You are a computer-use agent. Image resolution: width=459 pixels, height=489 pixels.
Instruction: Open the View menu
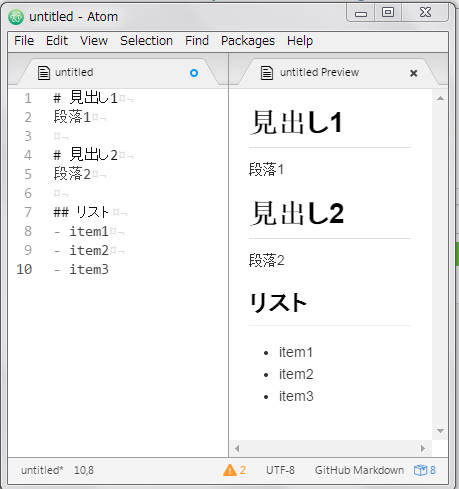point(94,41)
